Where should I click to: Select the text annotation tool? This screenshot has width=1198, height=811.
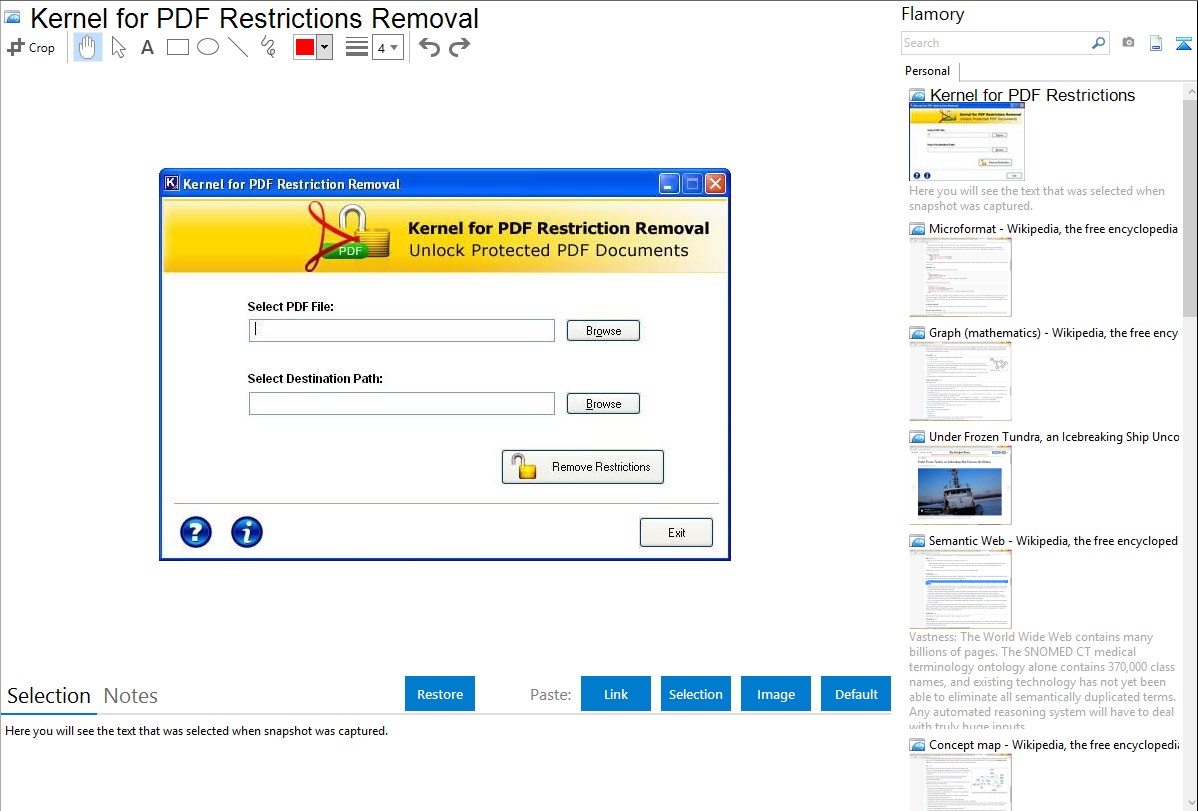(x=147, y=47)
